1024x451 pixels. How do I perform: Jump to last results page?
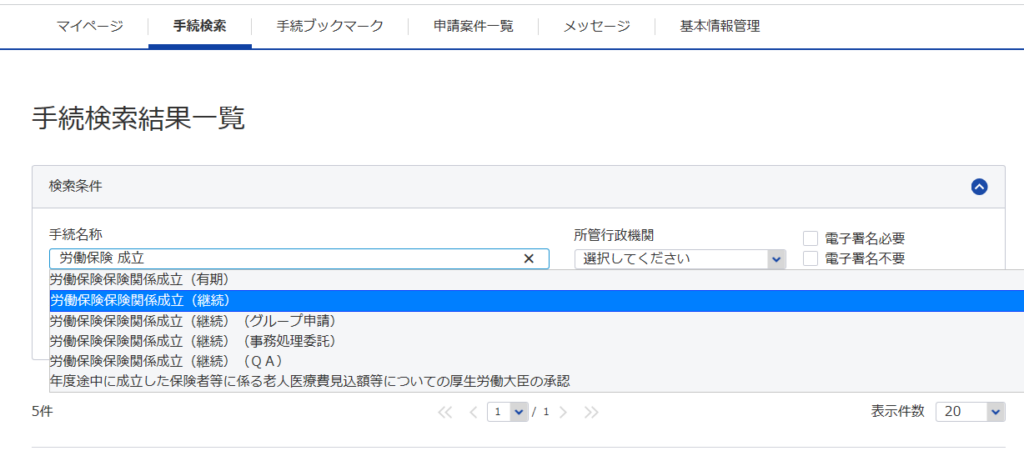(591, 412)
